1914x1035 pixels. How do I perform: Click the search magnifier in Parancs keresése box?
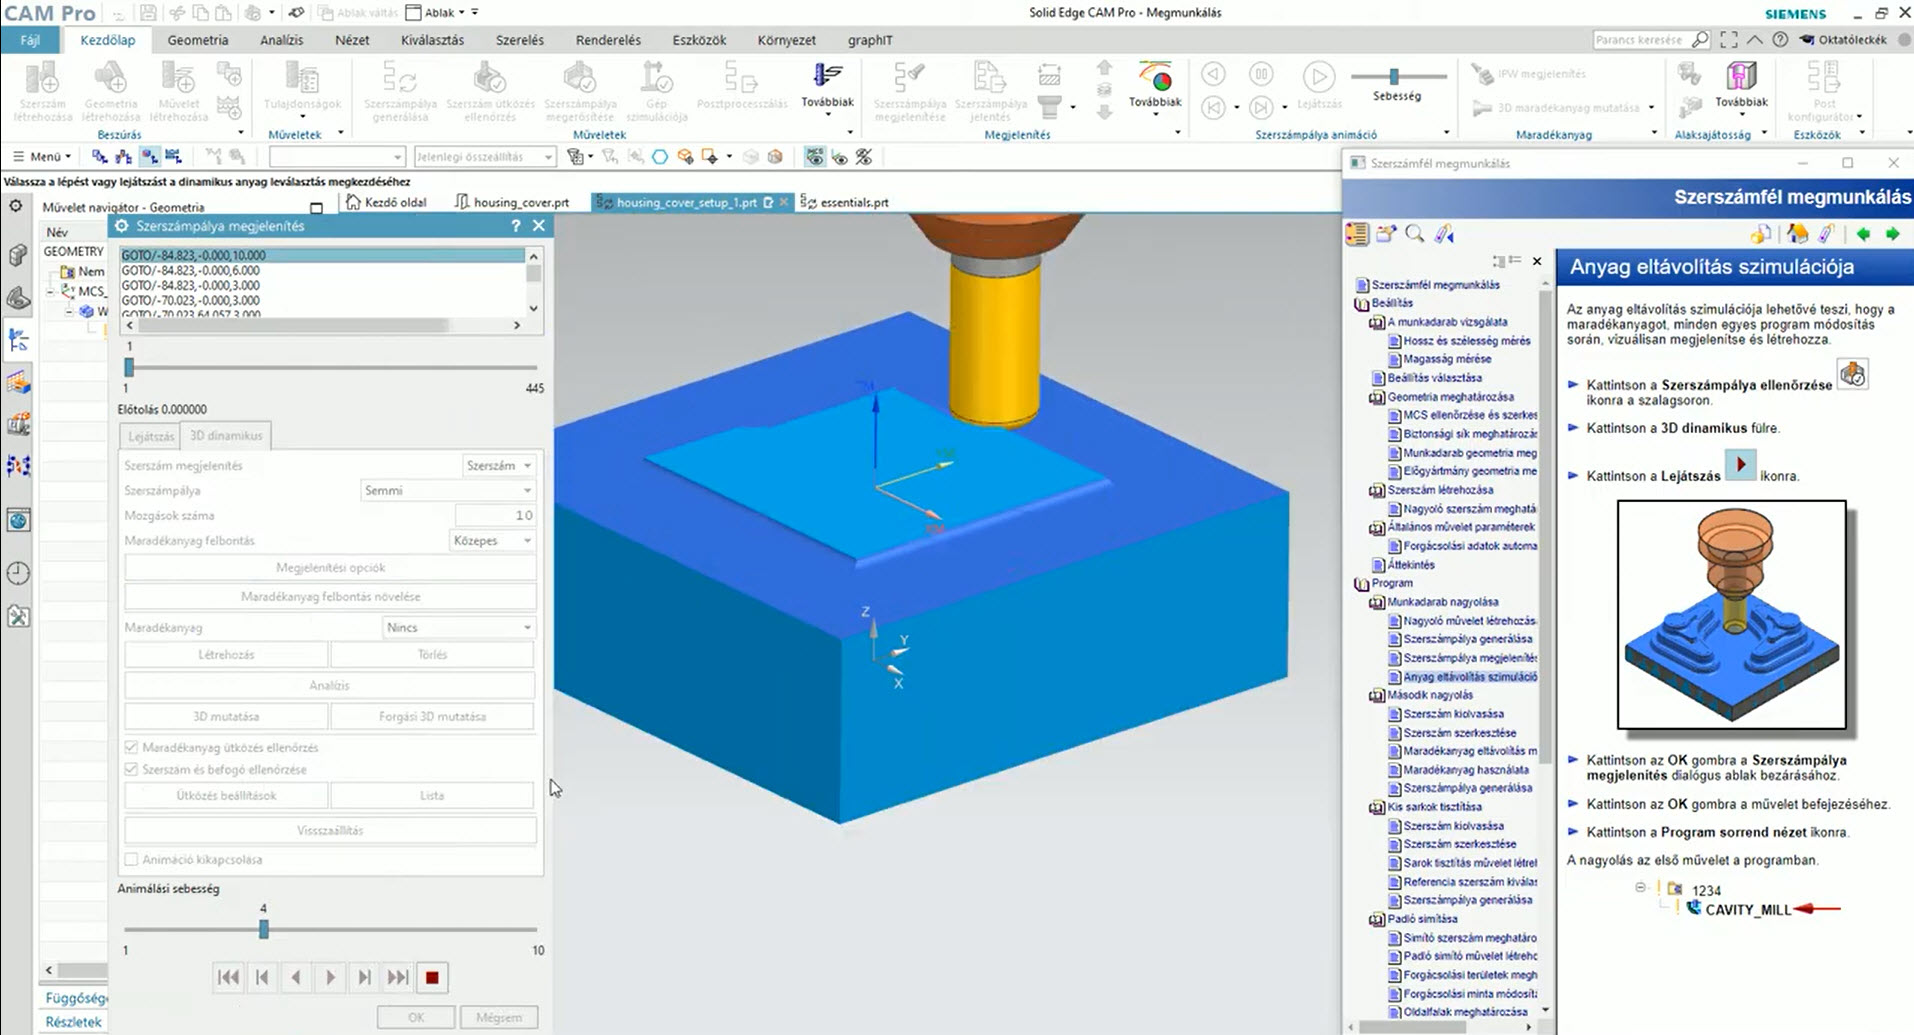(1699, 40)
